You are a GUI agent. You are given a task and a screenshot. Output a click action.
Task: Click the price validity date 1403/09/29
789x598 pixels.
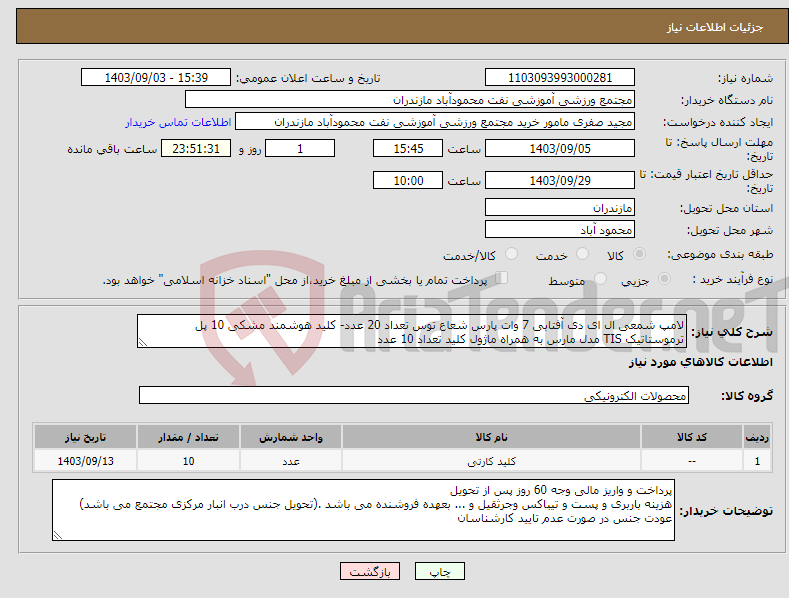(x=560, y=180)
